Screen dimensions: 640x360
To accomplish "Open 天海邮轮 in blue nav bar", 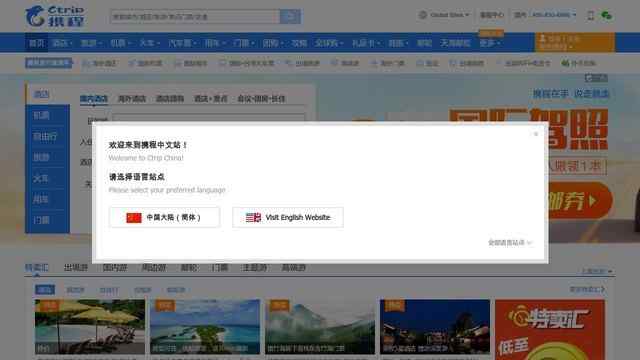I will point(455,43).
